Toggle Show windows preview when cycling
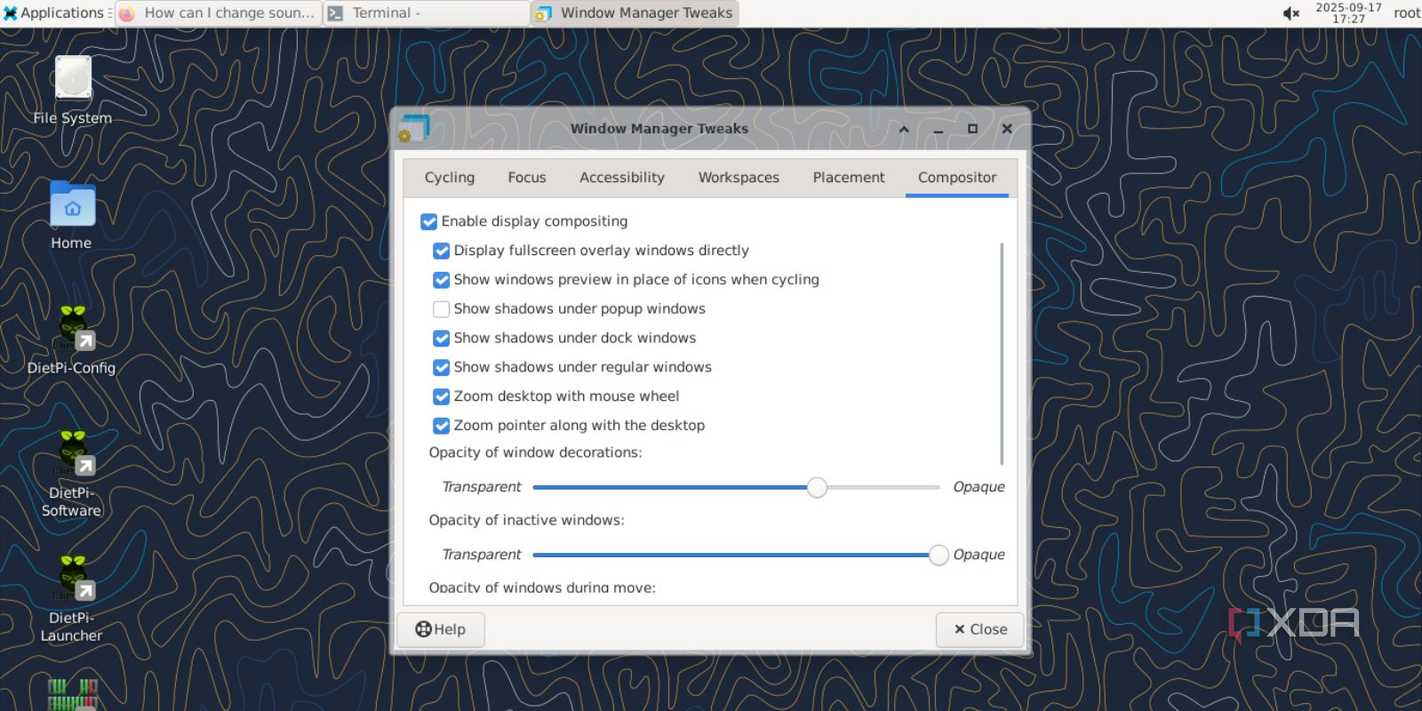 click(441, 280)
